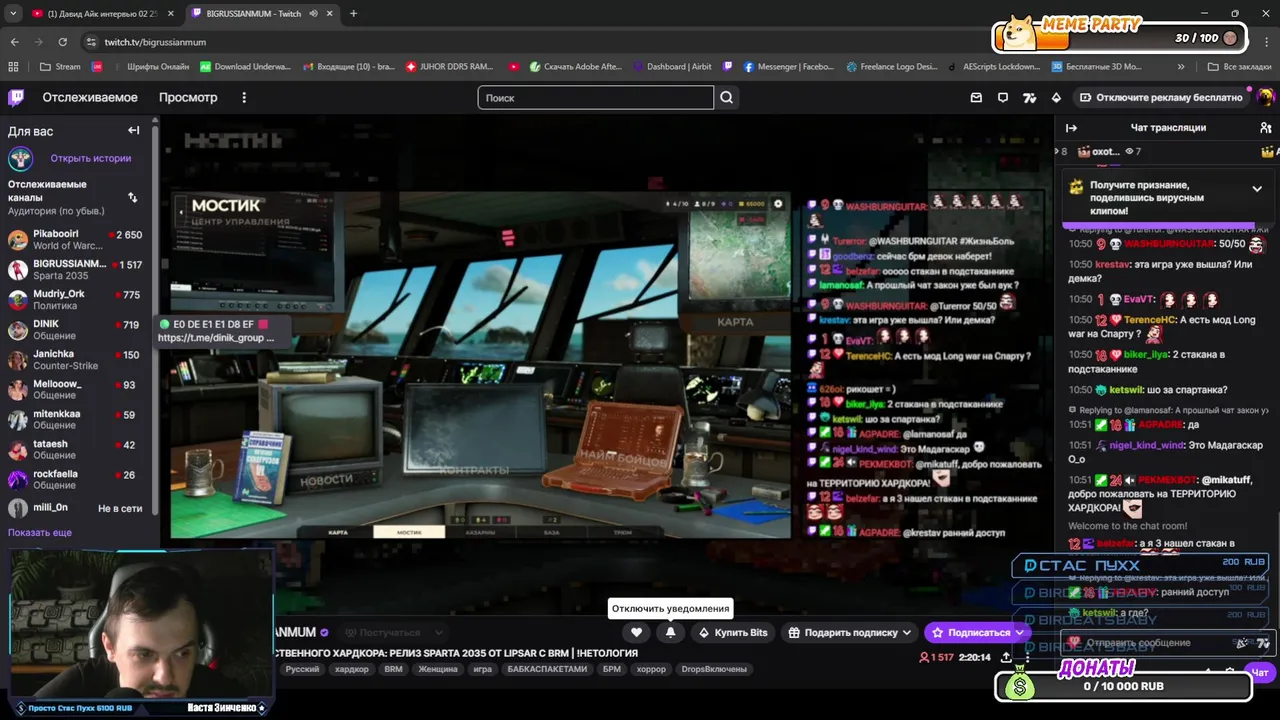Select the BIGRUSSIANMUM - Twitch browser tab
Image resolution: width=1280 pixels, height=720 pixels.
(262, 13)
